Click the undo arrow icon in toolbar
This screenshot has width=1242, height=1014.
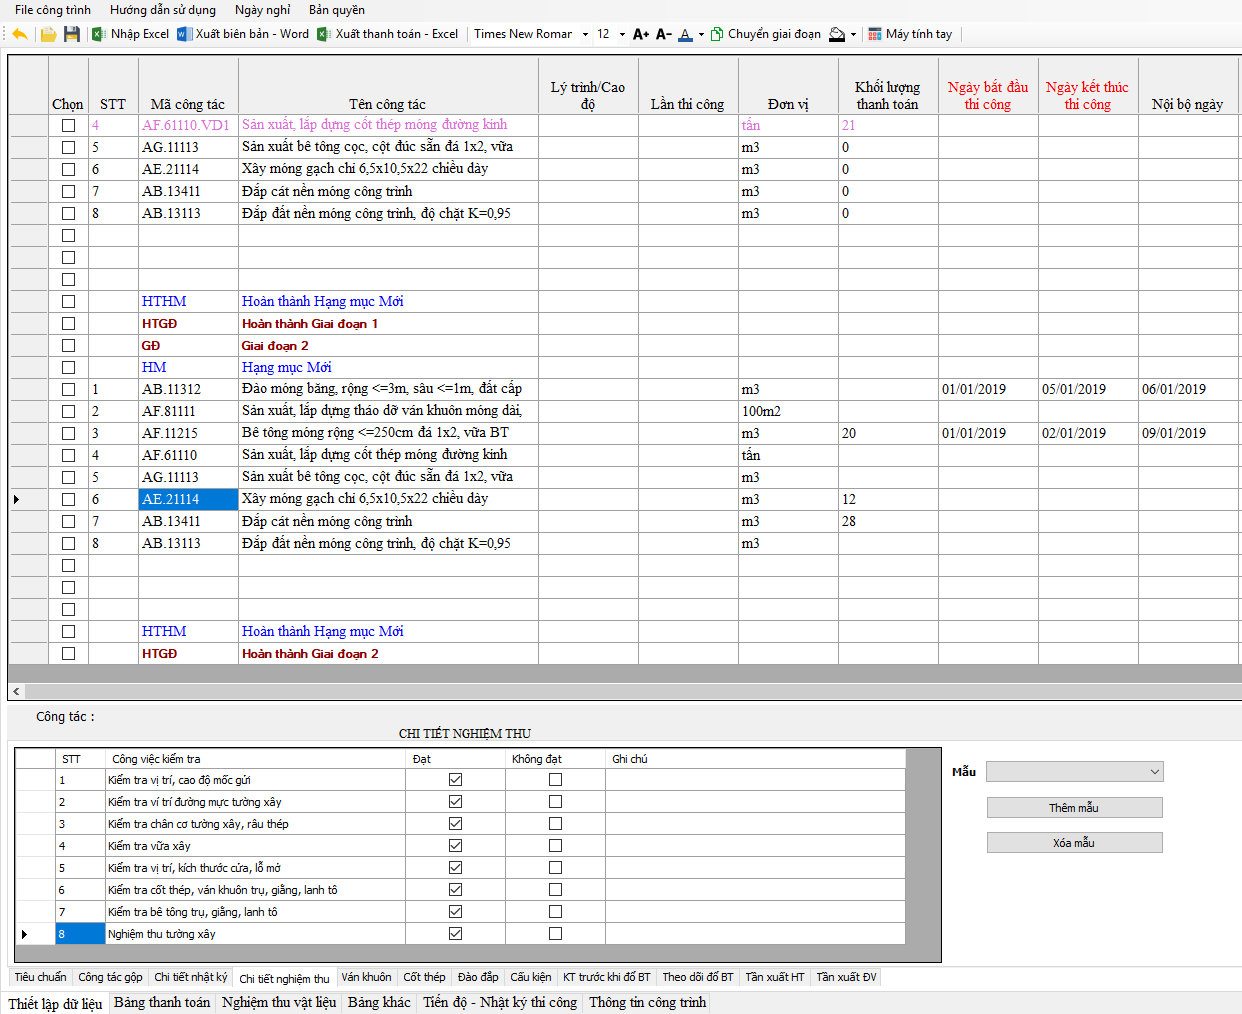click(20, 34)
